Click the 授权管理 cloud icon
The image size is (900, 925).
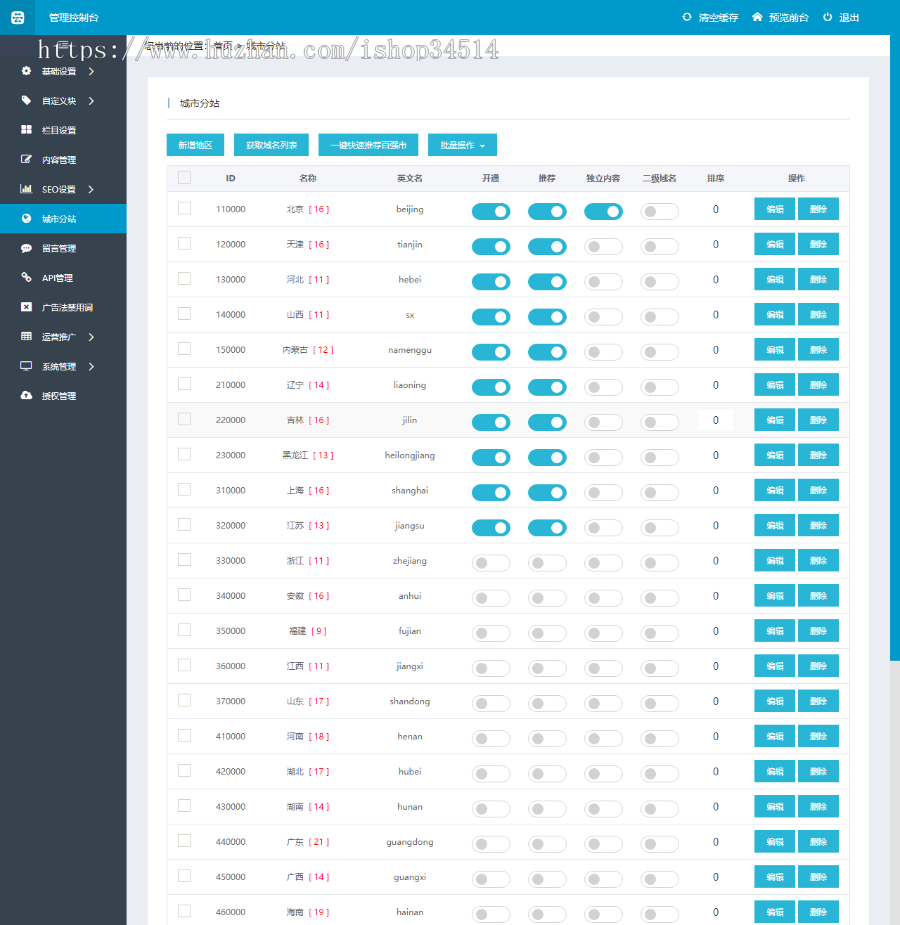tap(26, 396)
